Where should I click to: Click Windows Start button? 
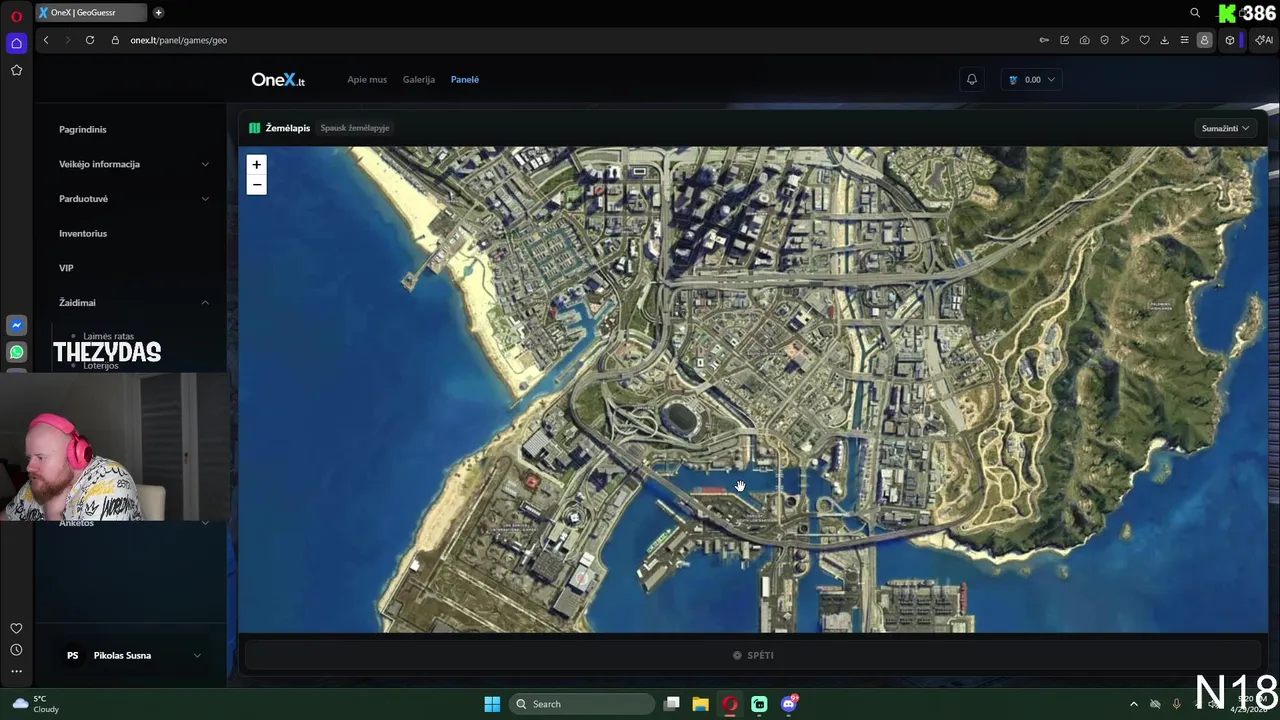(492, 704)
